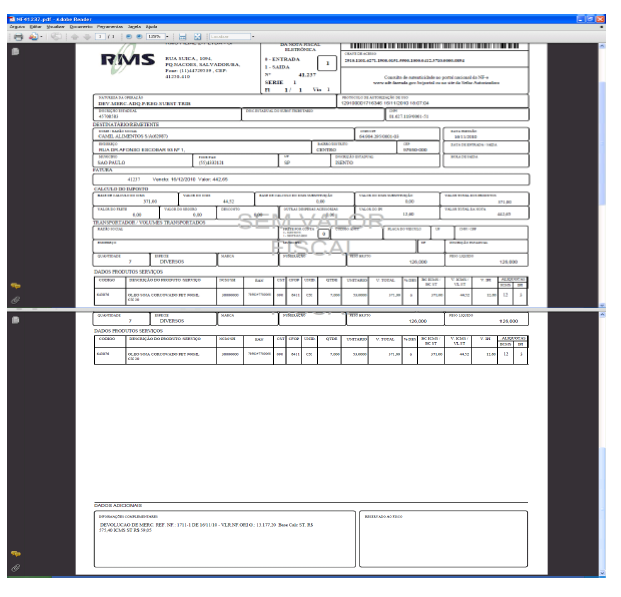Click the zoom in (plus) toolbar icon

[139, 36]
